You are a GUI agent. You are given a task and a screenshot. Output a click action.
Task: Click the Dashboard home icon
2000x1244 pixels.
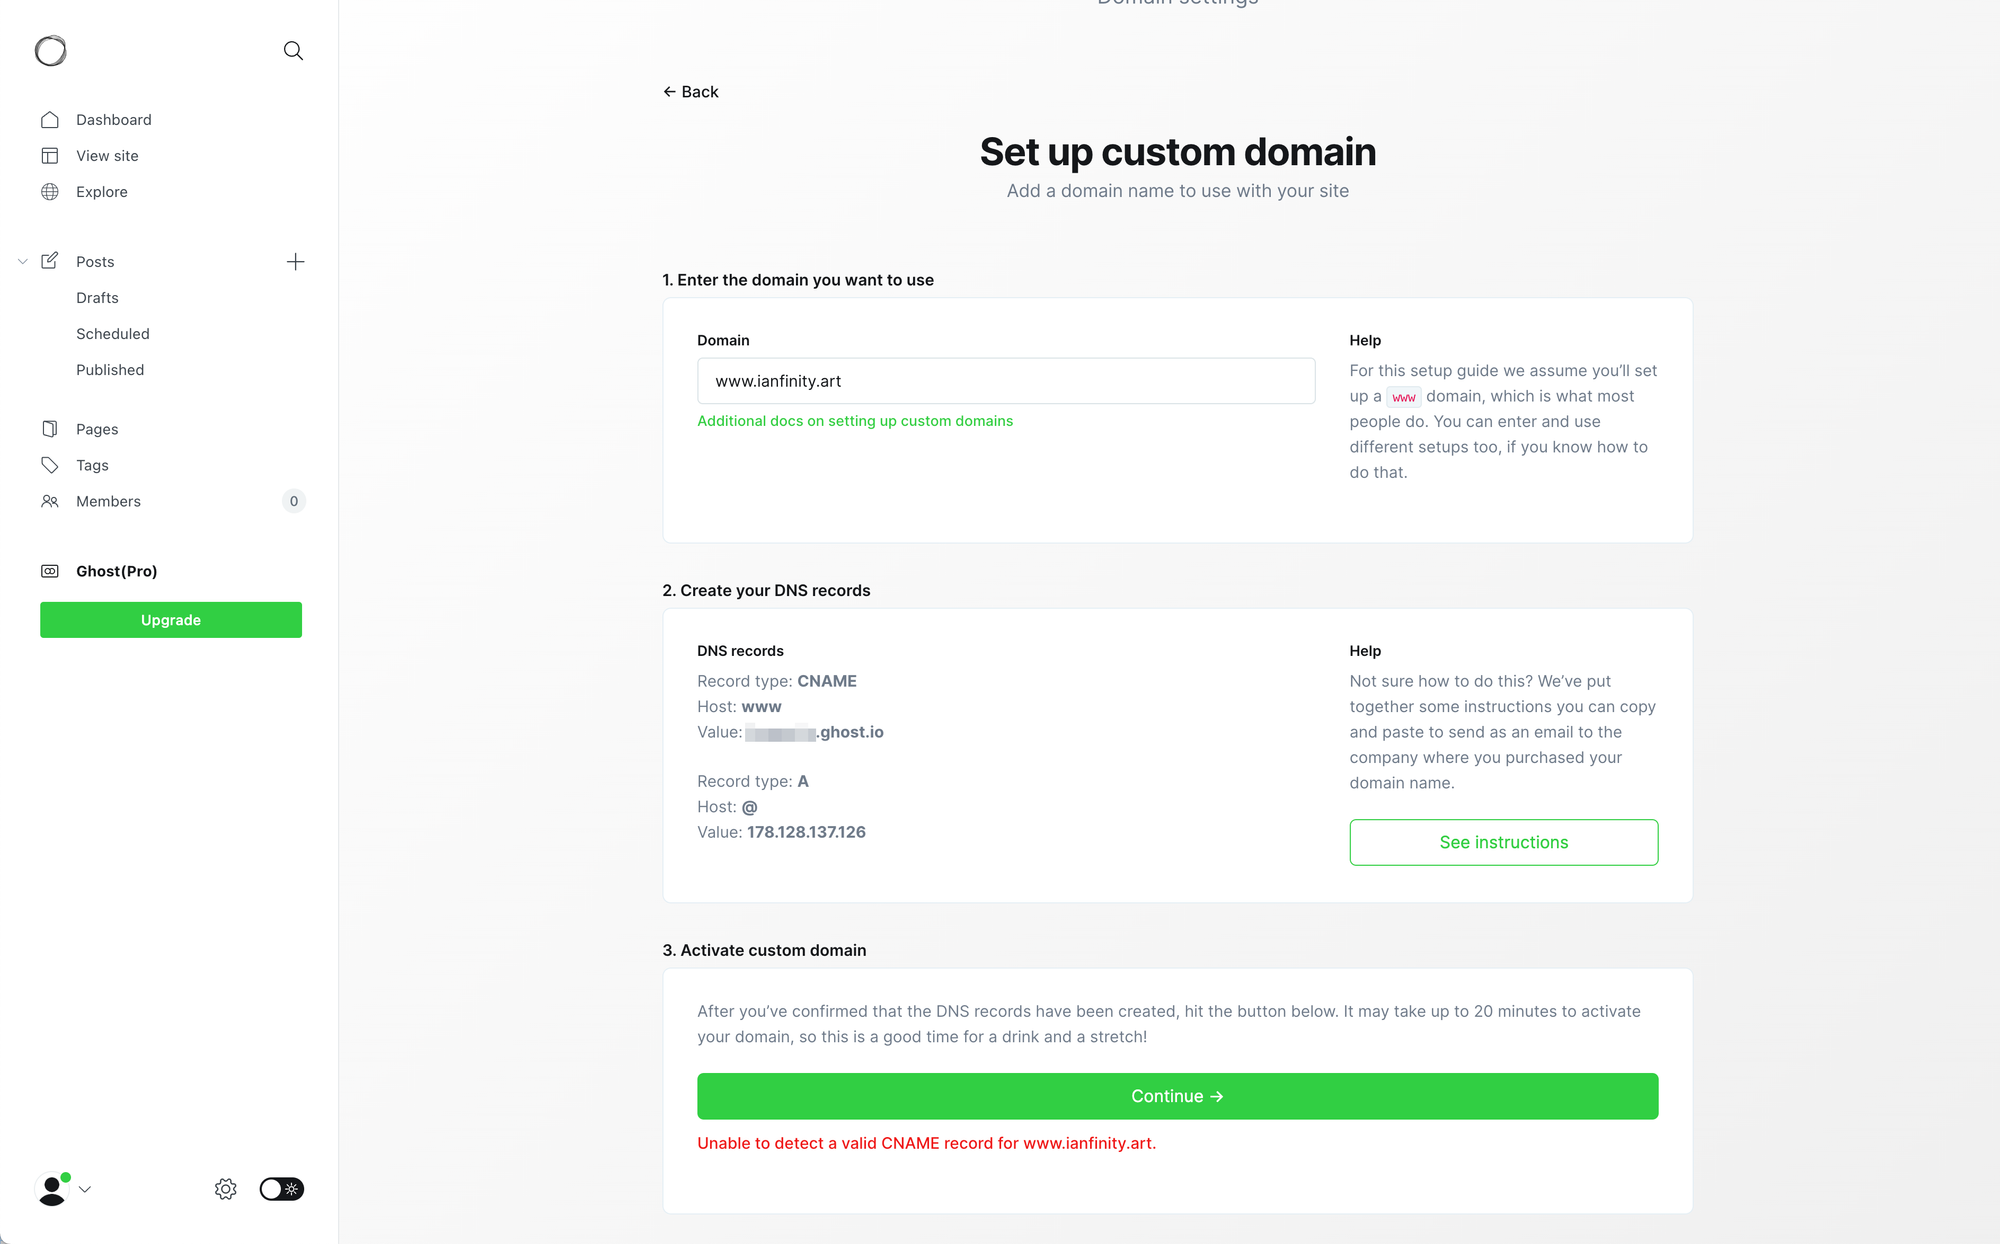click(50, 120)
